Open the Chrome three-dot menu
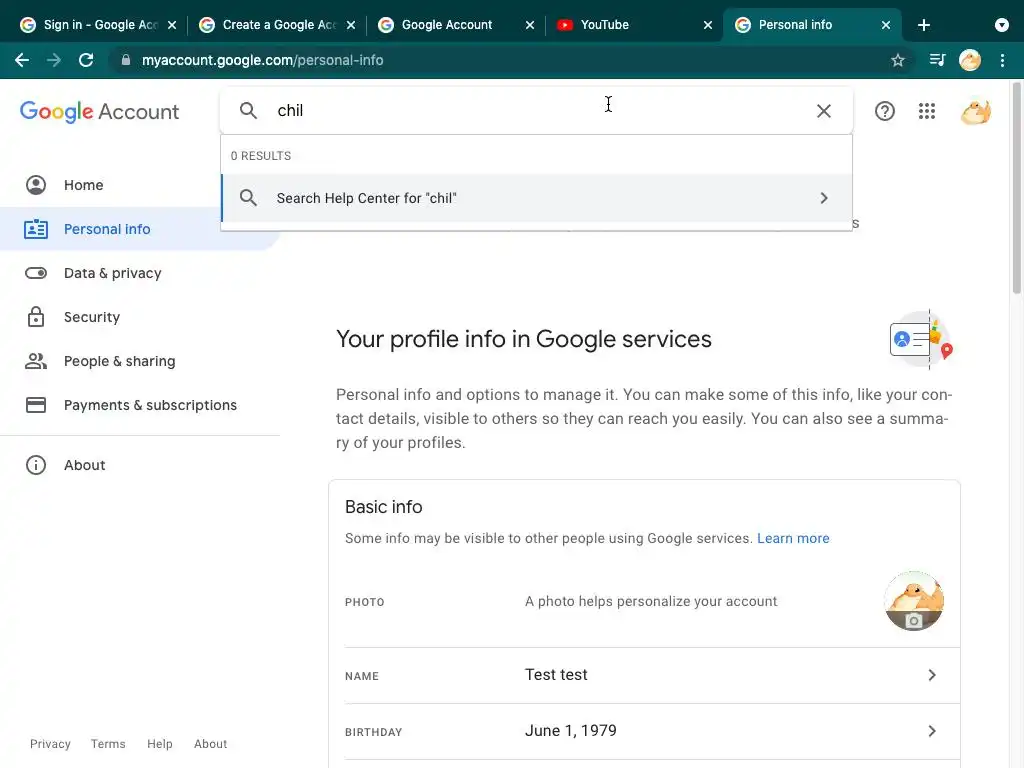 [x=1002, y=60]
